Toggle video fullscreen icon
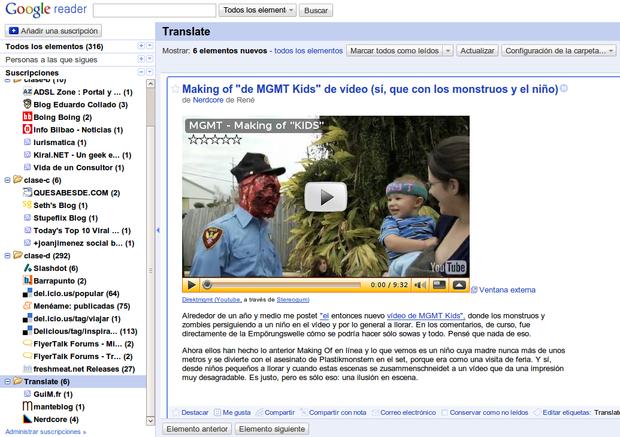Image resolution: width=620 pixels, height=437 pixels. (x=439, y=284)
